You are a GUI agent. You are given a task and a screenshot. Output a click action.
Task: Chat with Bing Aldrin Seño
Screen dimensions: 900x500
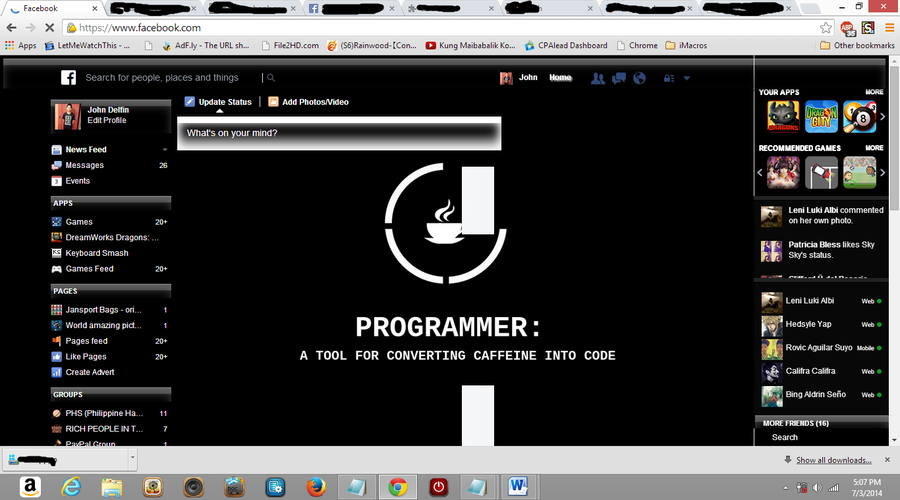pyautogui.click(x=821, y=395)
